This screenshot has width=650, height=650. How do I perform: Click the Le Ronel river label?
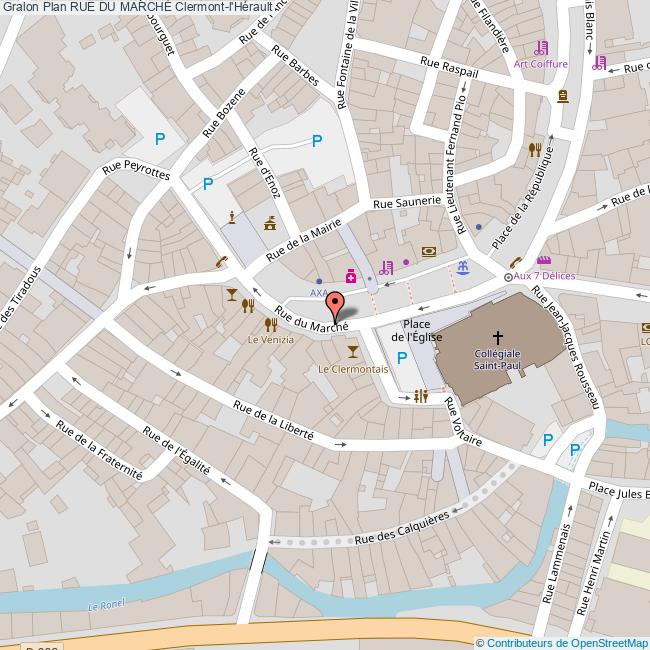pyautogui.click(x=103, y=606)
